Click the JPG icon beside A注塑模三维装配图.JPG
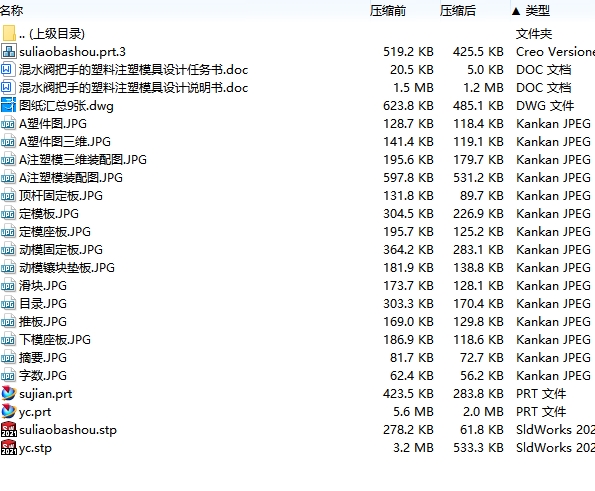 point(8,159)
